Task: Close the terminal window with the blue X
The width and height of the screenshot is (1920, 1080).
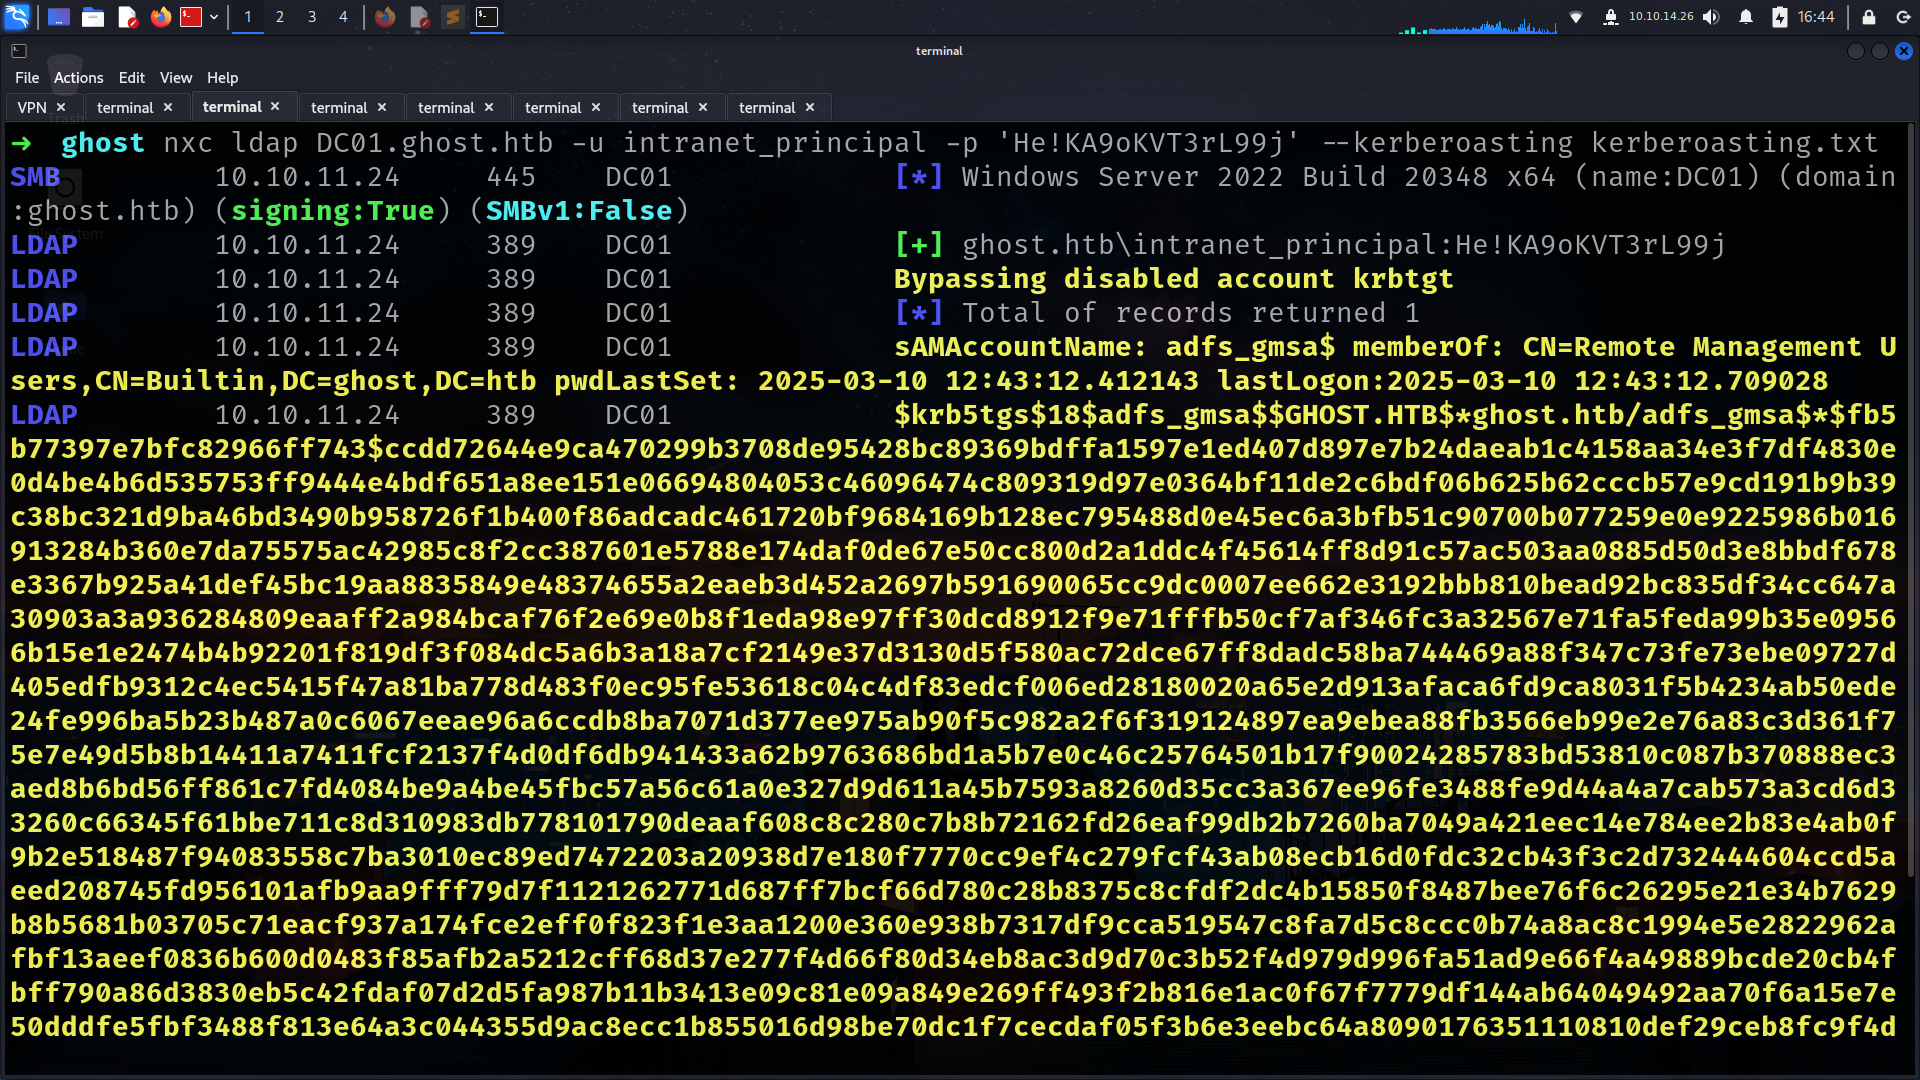Action: [x=1904, y=51]
